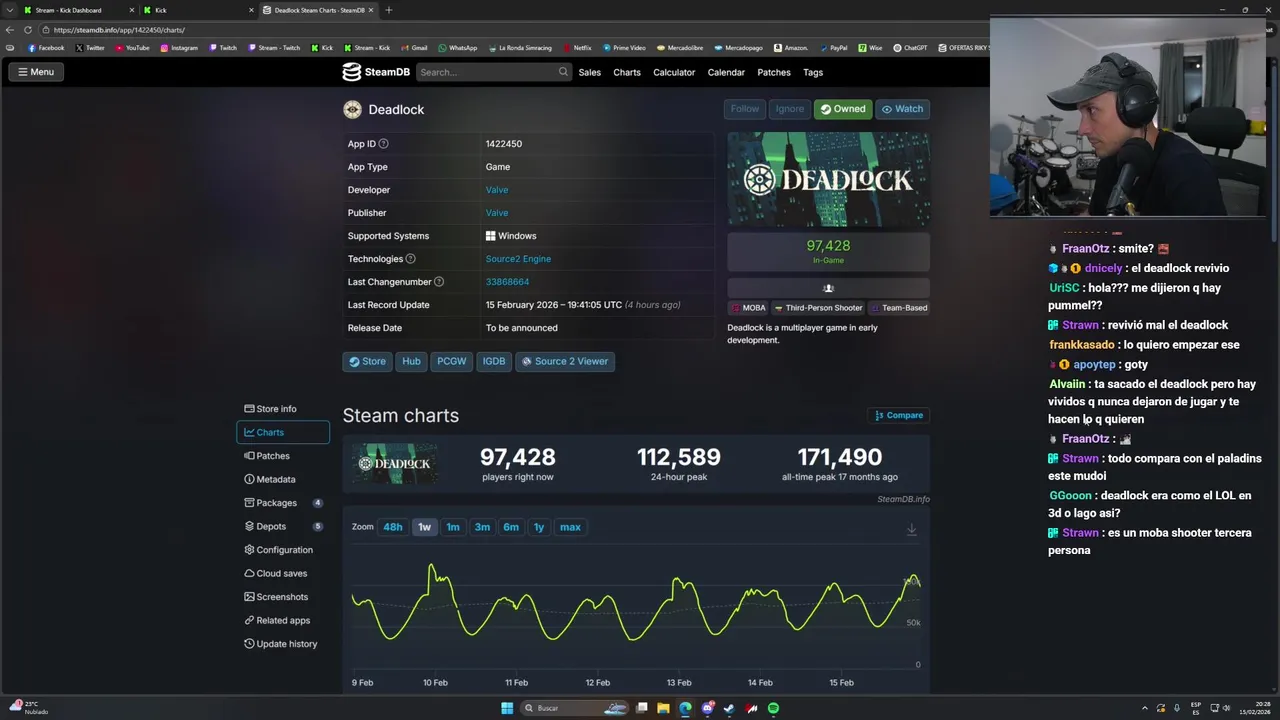This screenshot has height=720, width=1280.
Task: Open Metadata in the sidebar
Action: [283, 479]
